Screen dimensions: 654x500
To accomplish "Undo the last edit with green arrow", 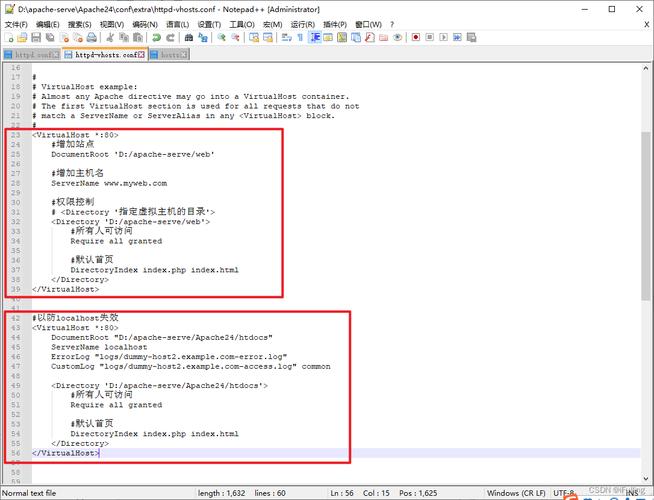I will [156, 38].
